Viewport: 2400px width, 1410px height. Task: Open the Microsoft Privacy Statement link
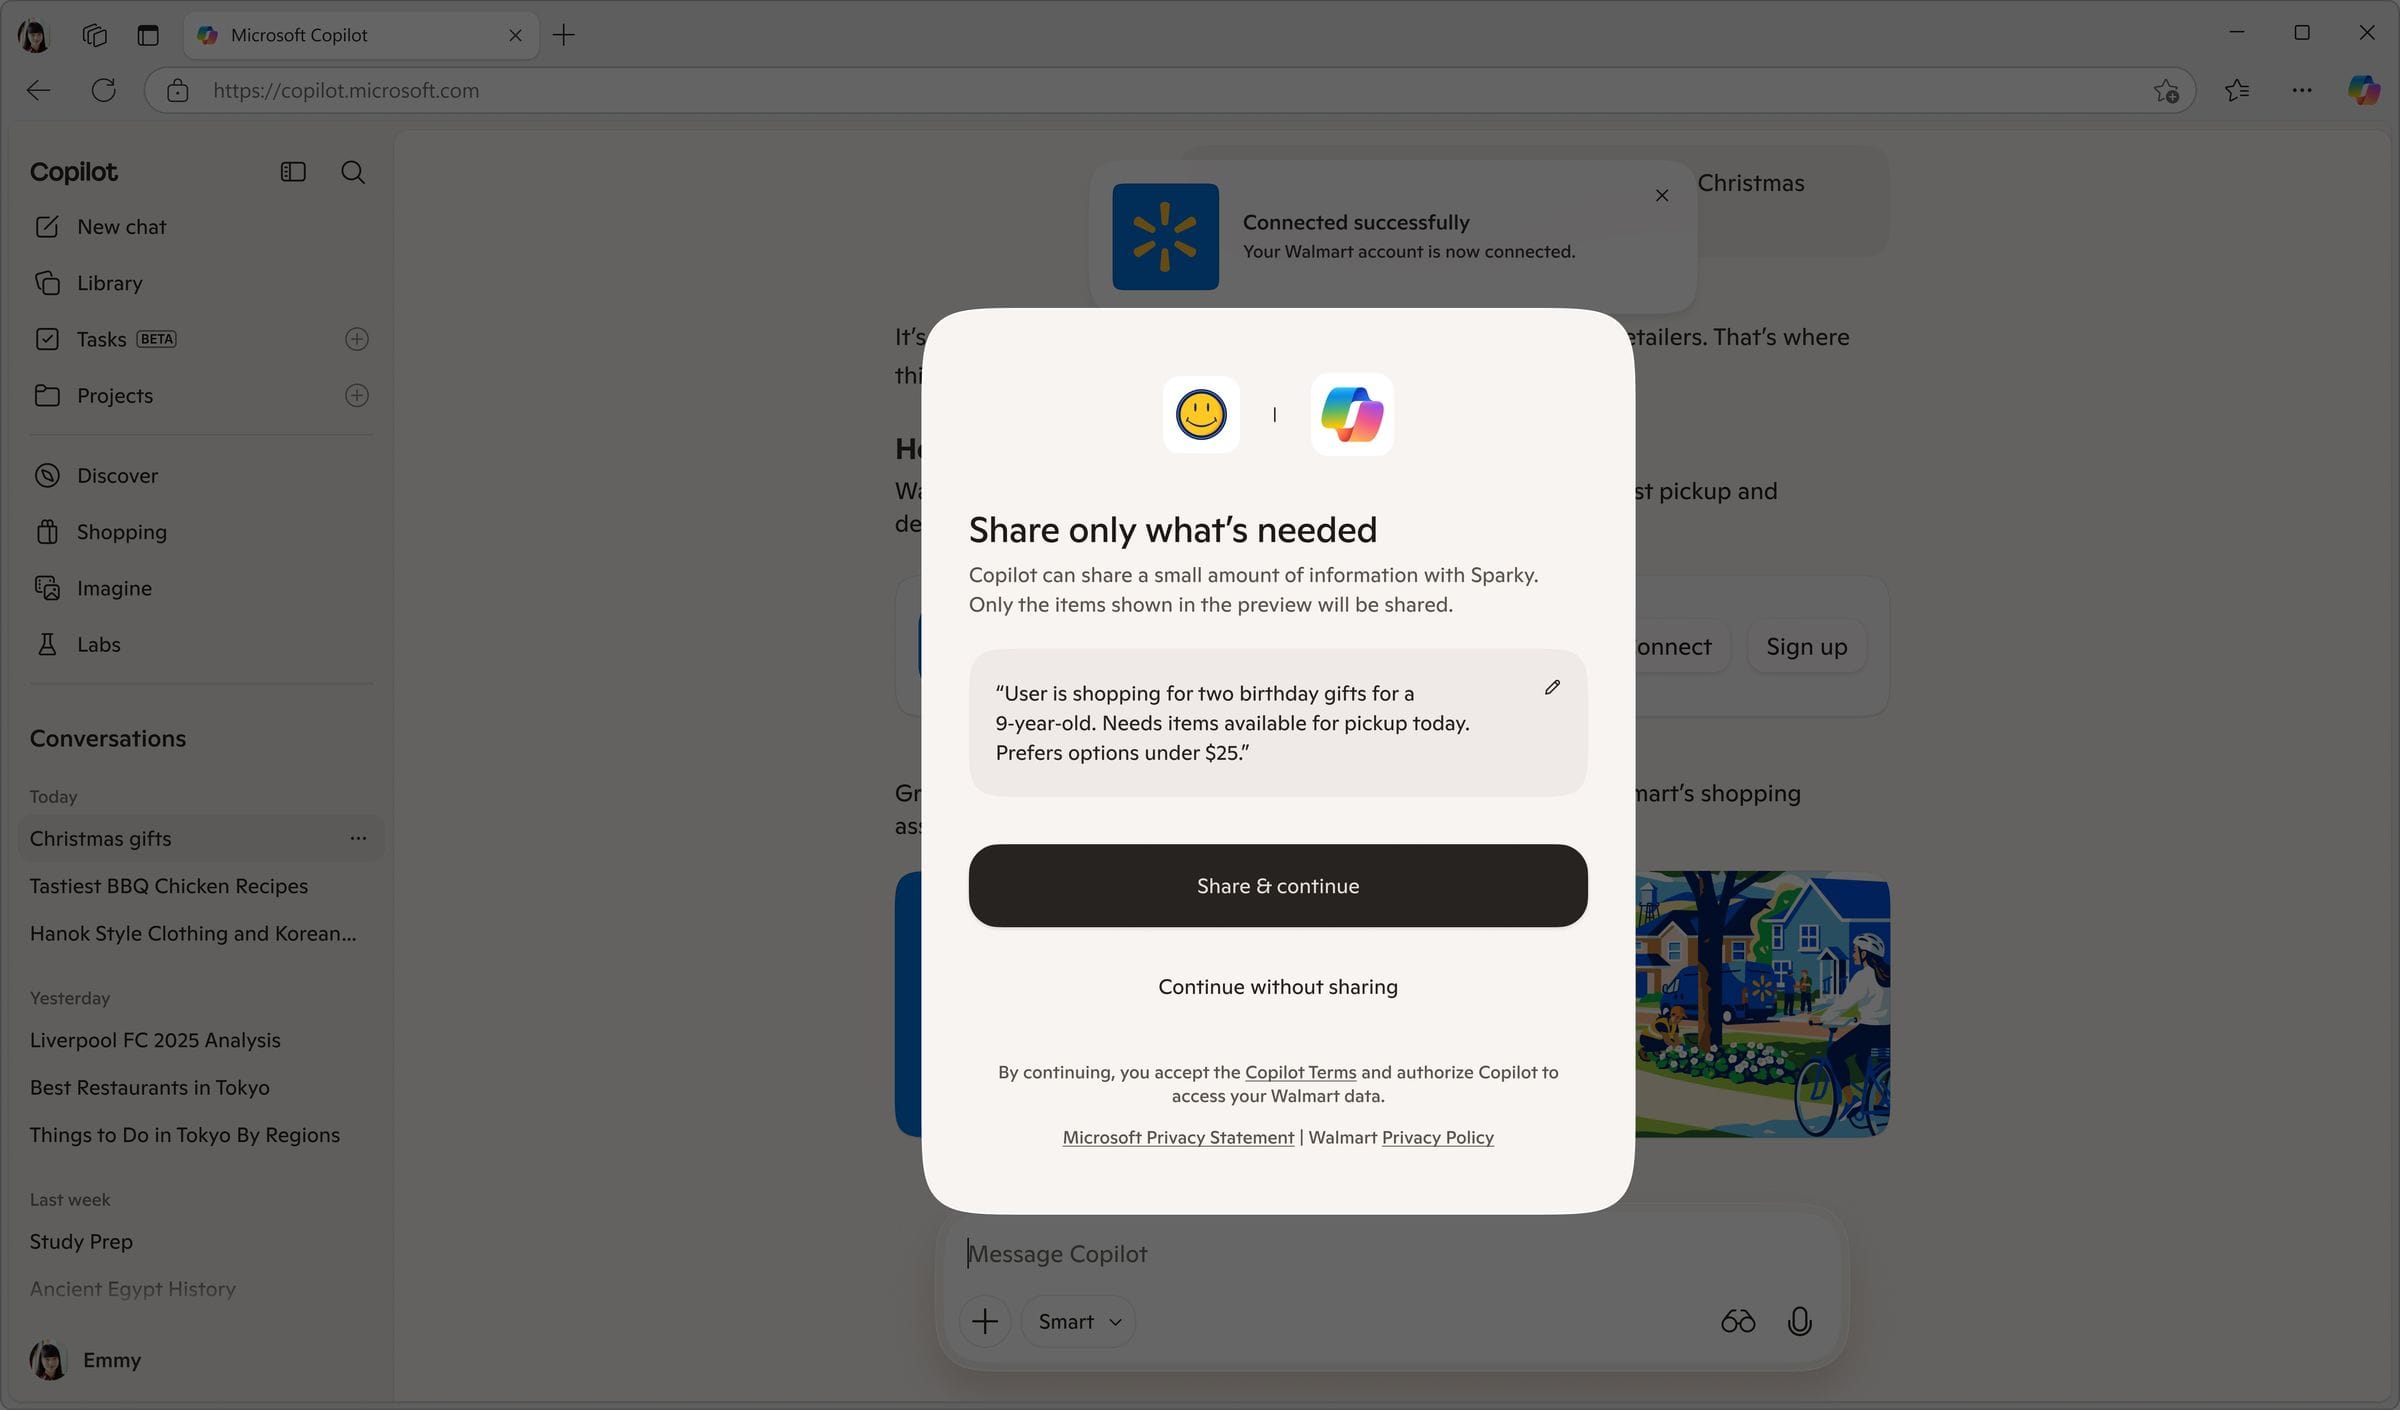click(1178, 1137)
